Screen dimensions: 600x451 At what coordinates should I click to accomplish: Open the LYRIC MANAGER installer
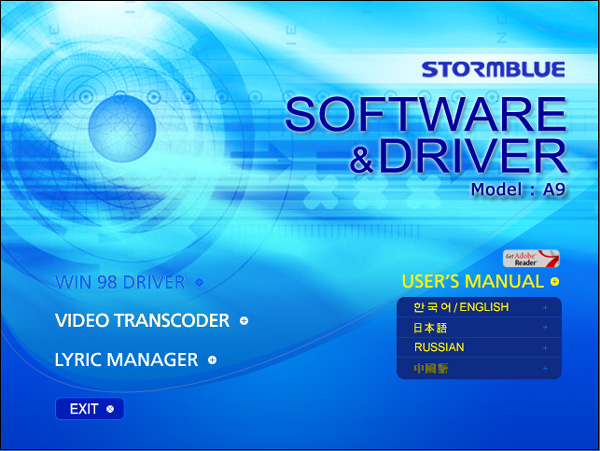[127, 360]
